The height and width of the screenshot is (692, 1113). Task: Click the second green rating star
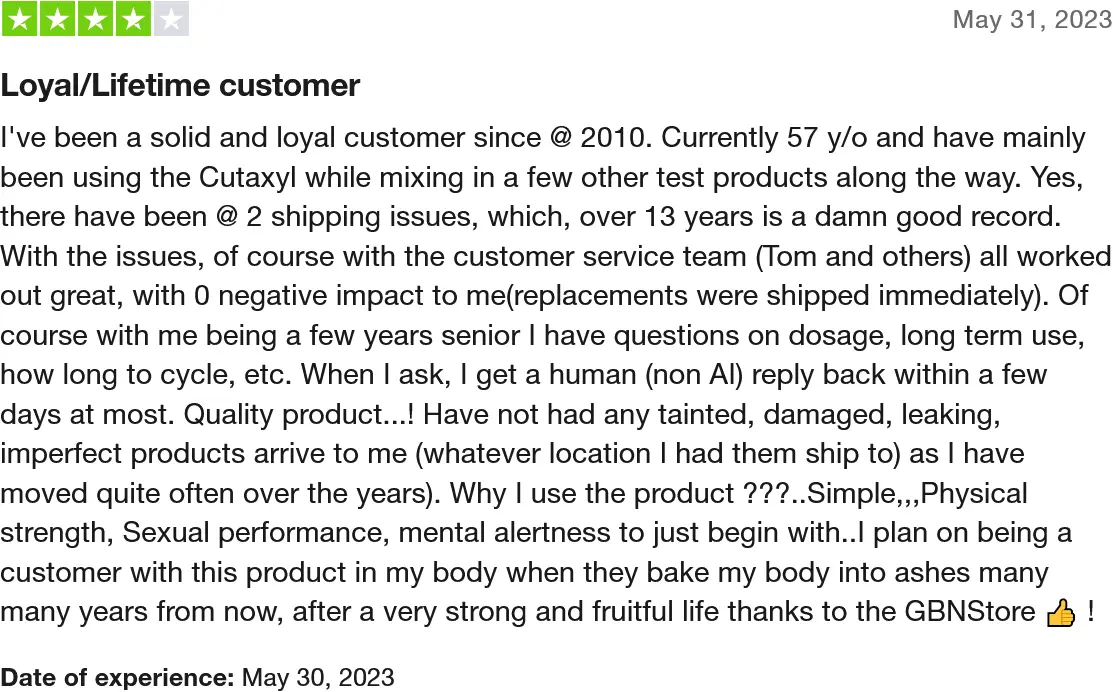point(57,19)
